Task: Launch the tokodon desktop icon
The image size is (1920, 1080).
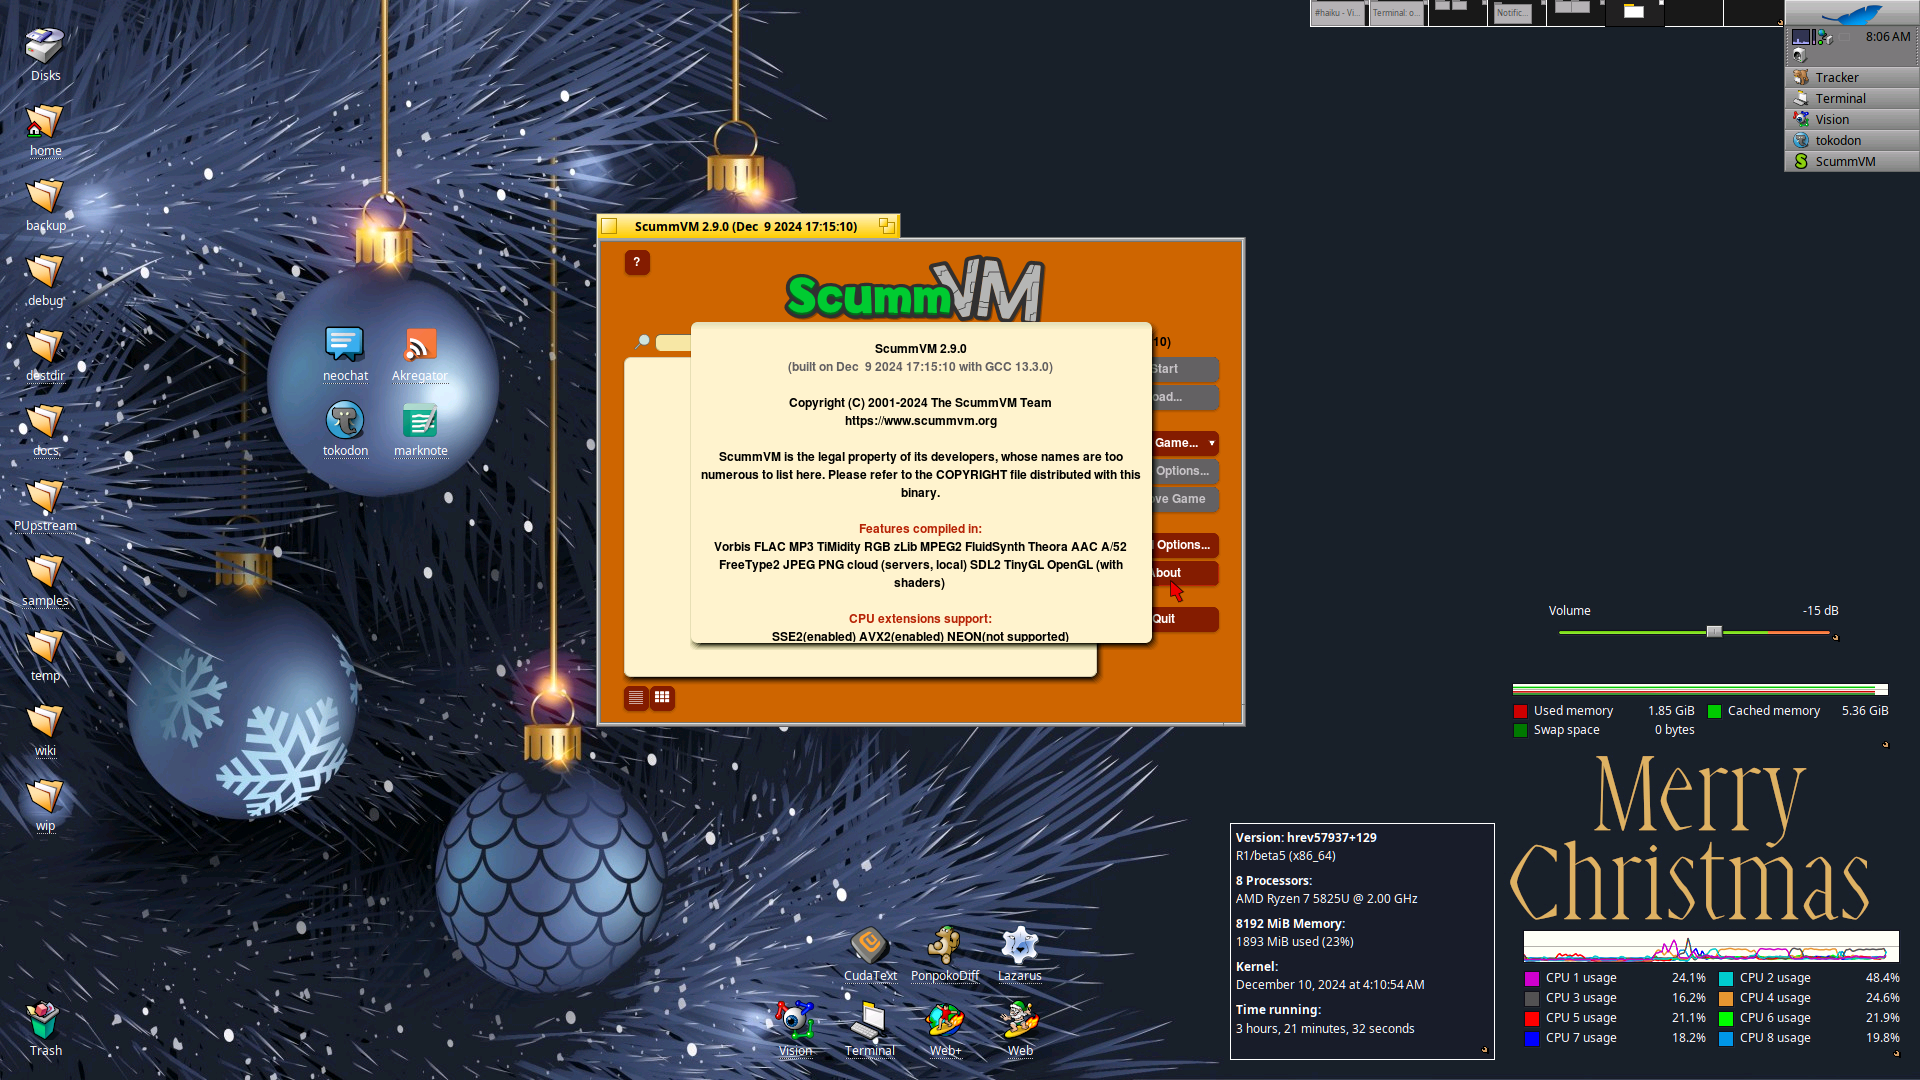Action: 345,429
